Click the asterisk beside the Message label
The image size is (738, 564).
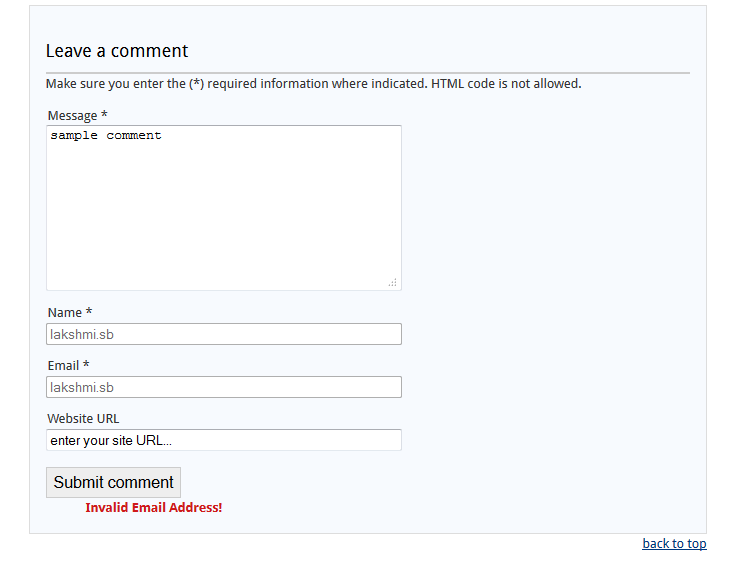point(104,114)
